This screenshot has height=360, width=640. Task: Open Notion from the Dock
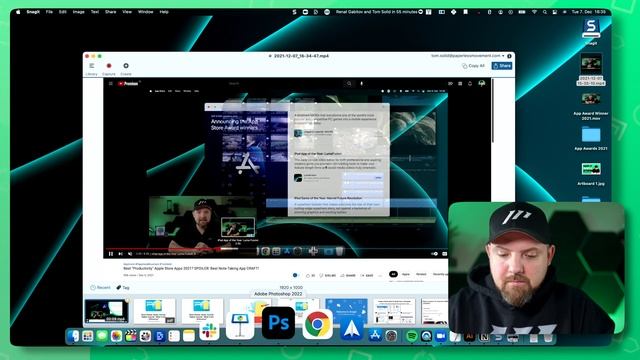[484, 337]
